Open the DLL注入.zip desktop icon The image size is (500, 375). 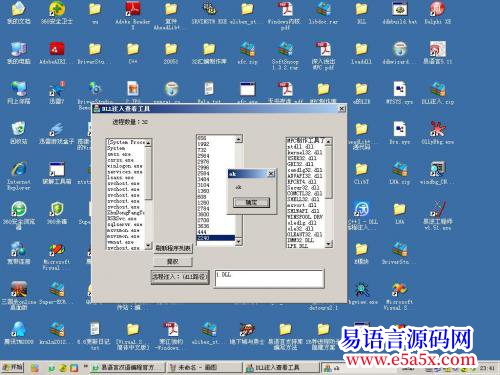point(437,93)
